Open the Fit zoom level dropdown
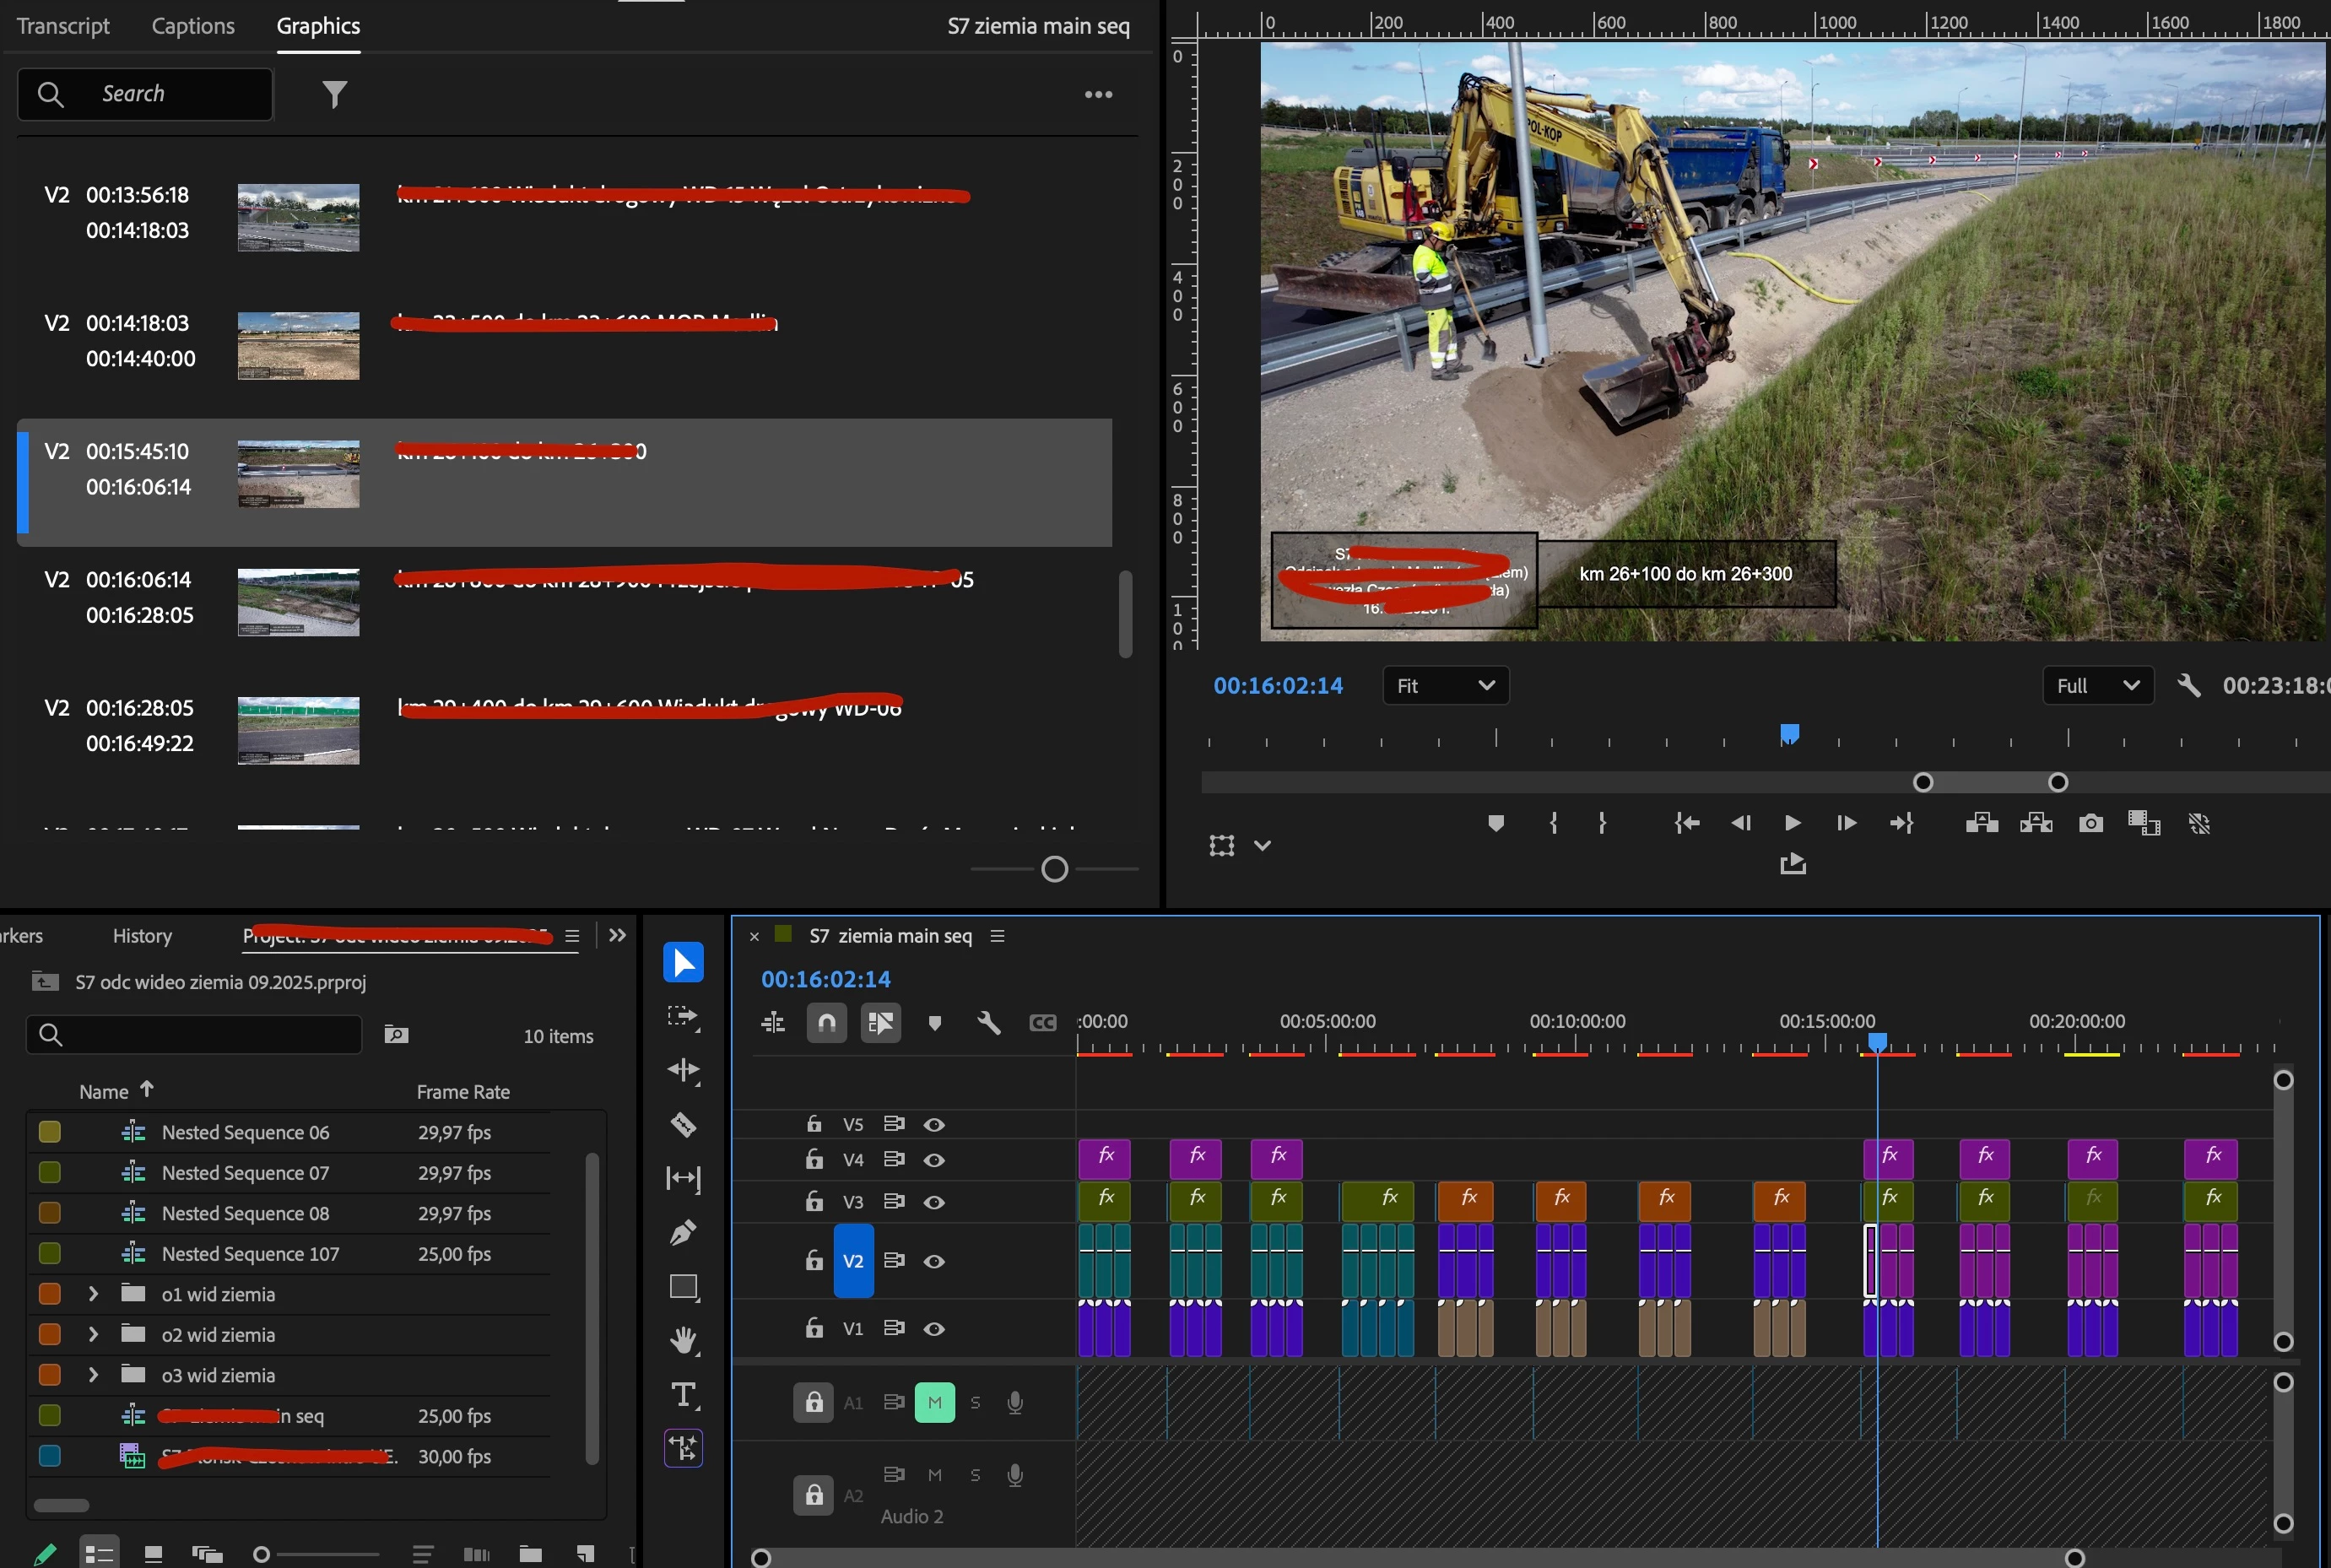The height and width of the screenshot is (1568, 2331). coord(1445,685)
